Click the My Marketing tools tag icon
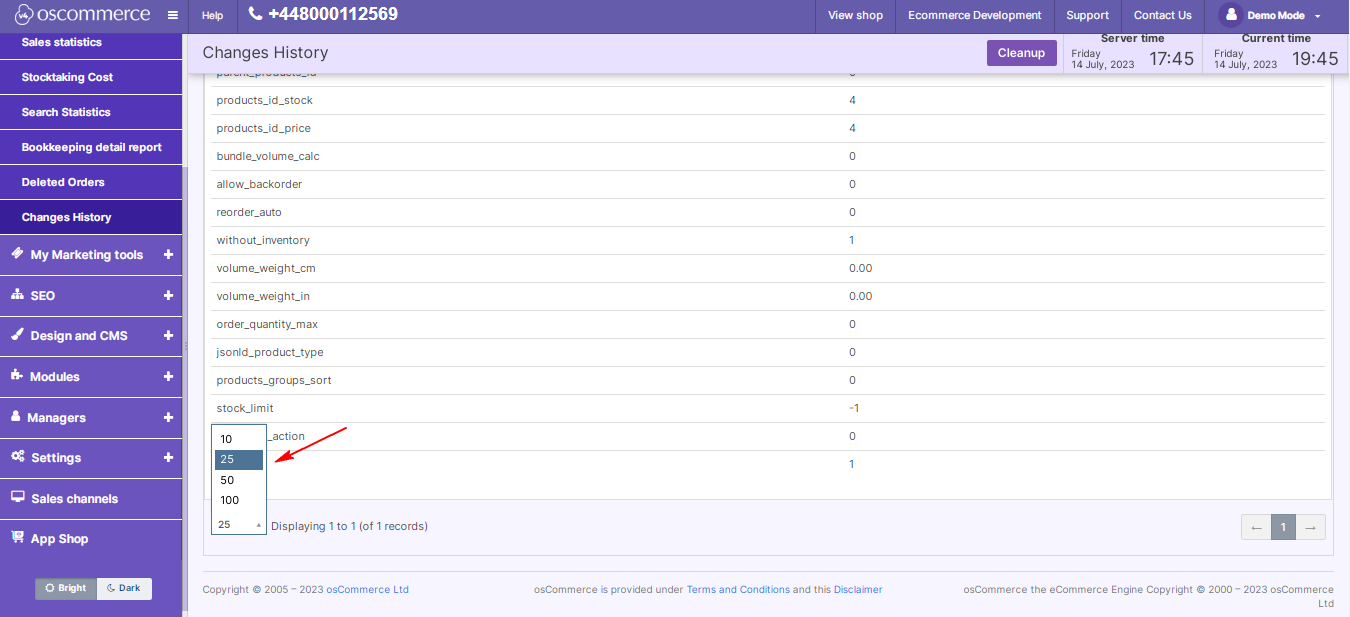This screenshot has width=1350, height=617. tap(17, 254)
